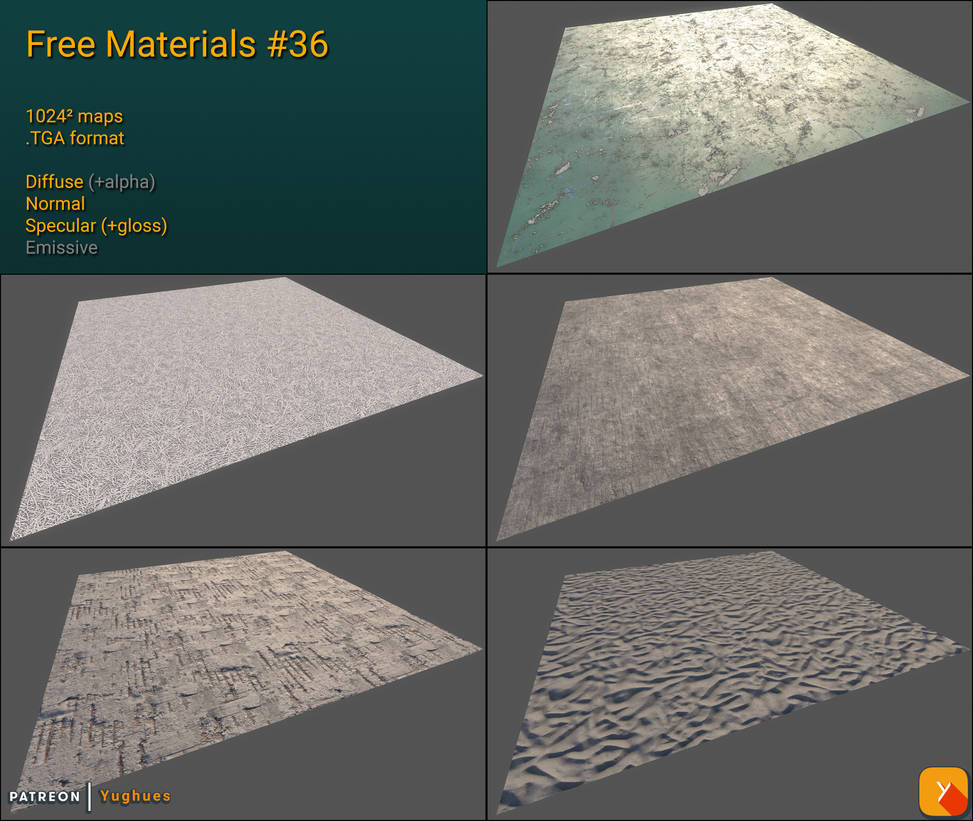The width and height of the screenshot is (973, 821).
Task: Click the "1024² maps" resolution text
Action: pos(74,117)
